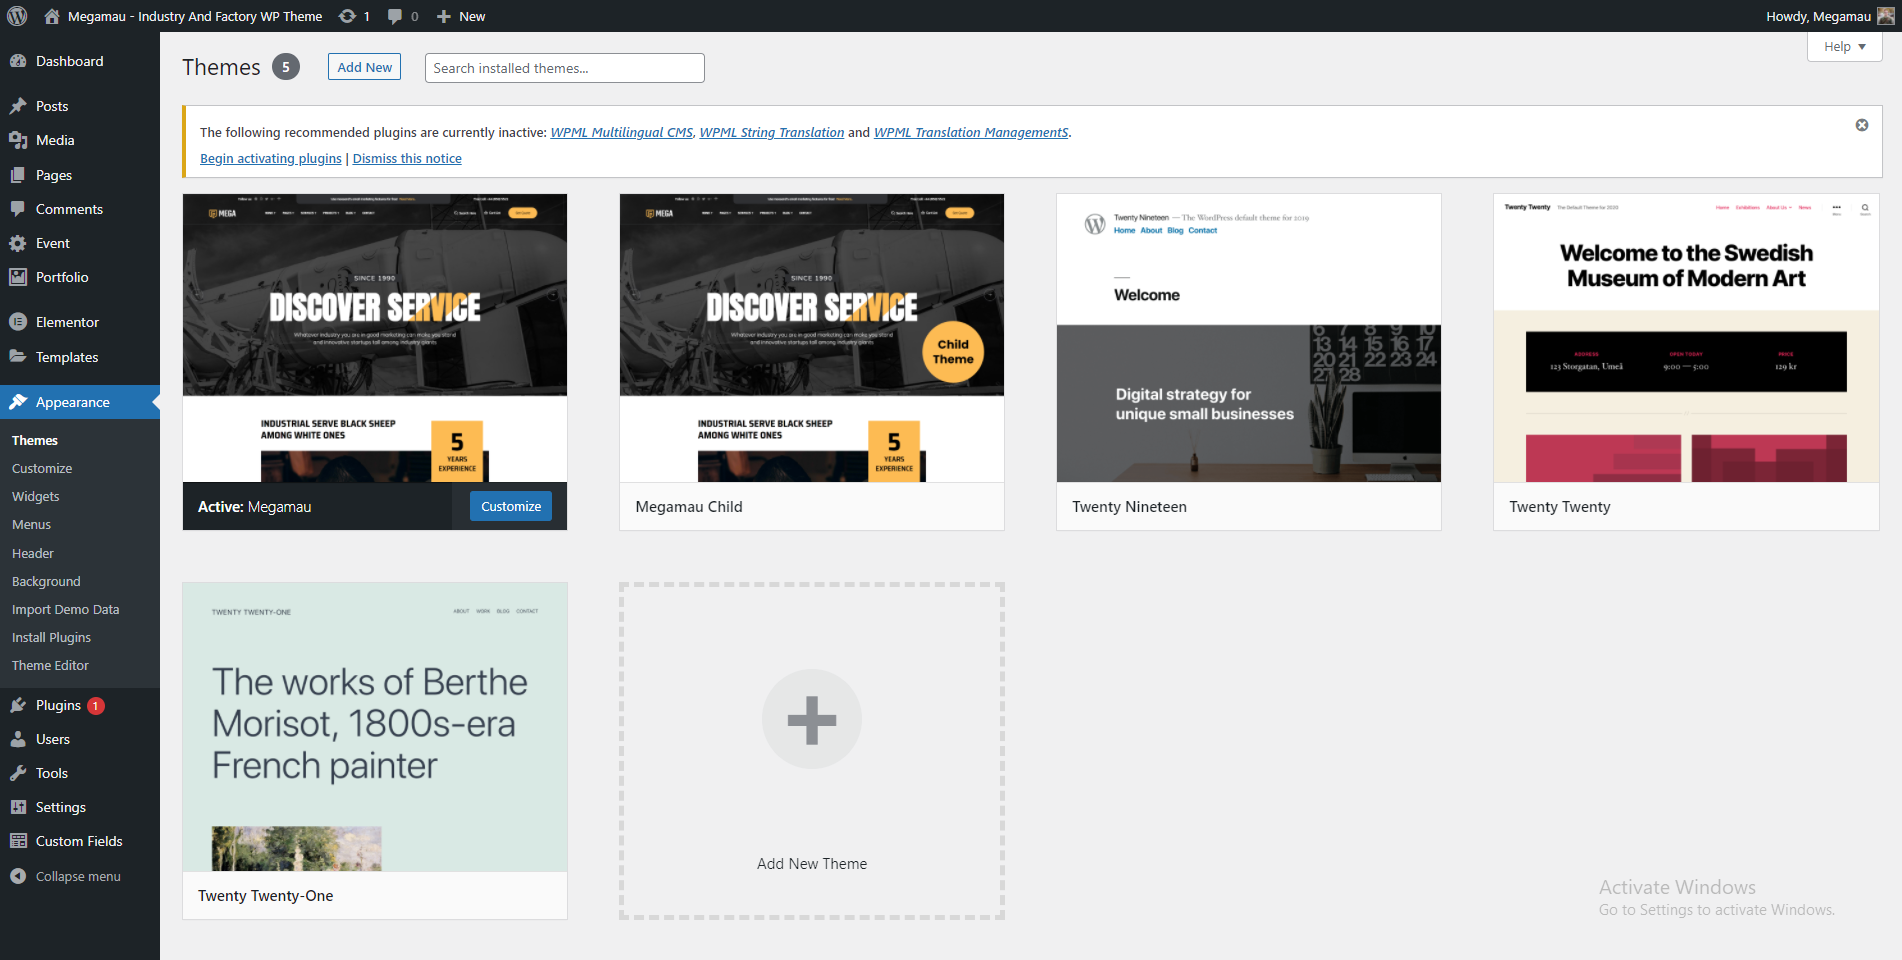Open WPML Multilingual CMS link
The height and width of the screenshot is (960, 1902).
point(621,132)
